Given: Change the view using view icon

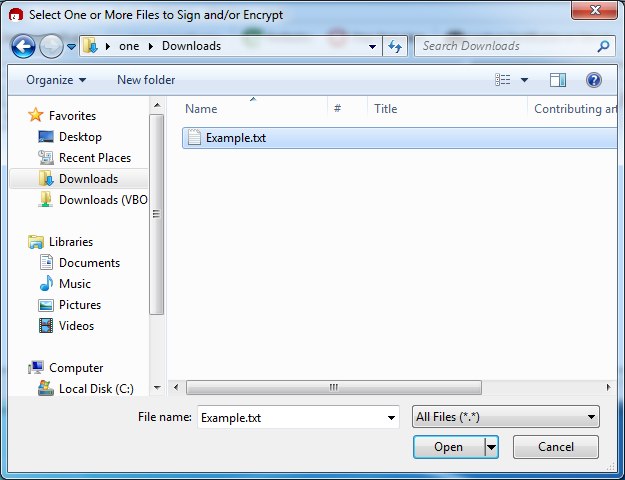Looking at the screenshot, I should 503,80.
